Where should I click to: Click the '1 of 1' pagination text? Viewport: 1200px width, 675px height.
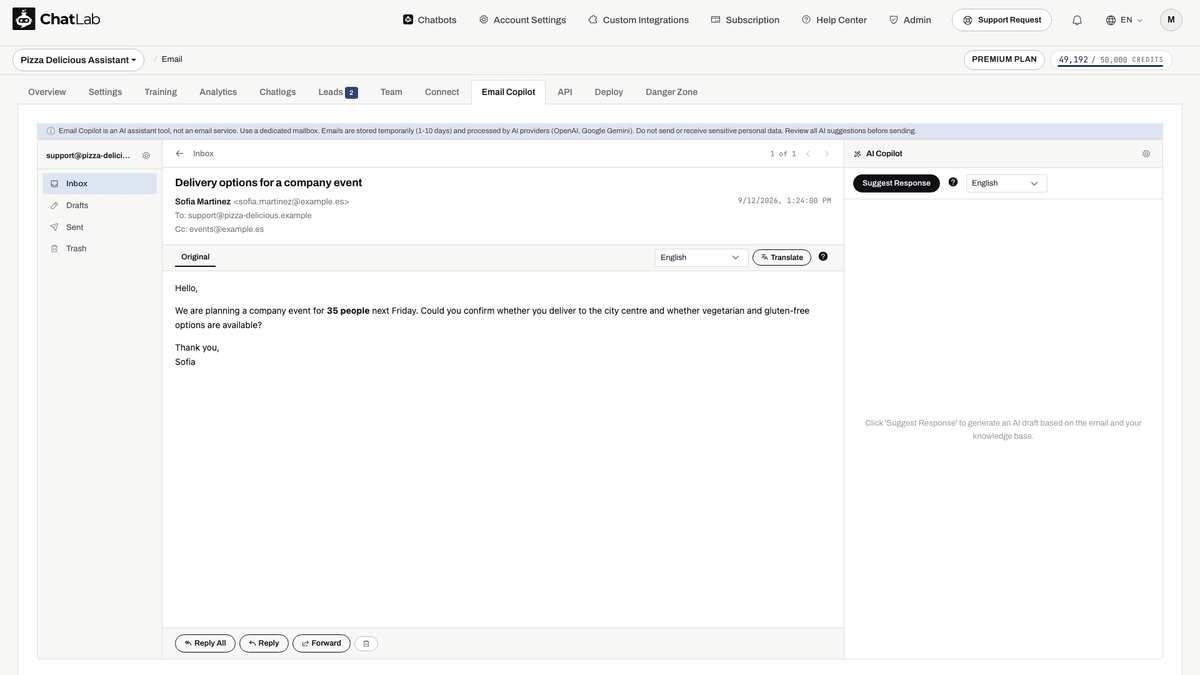point(783,154)
